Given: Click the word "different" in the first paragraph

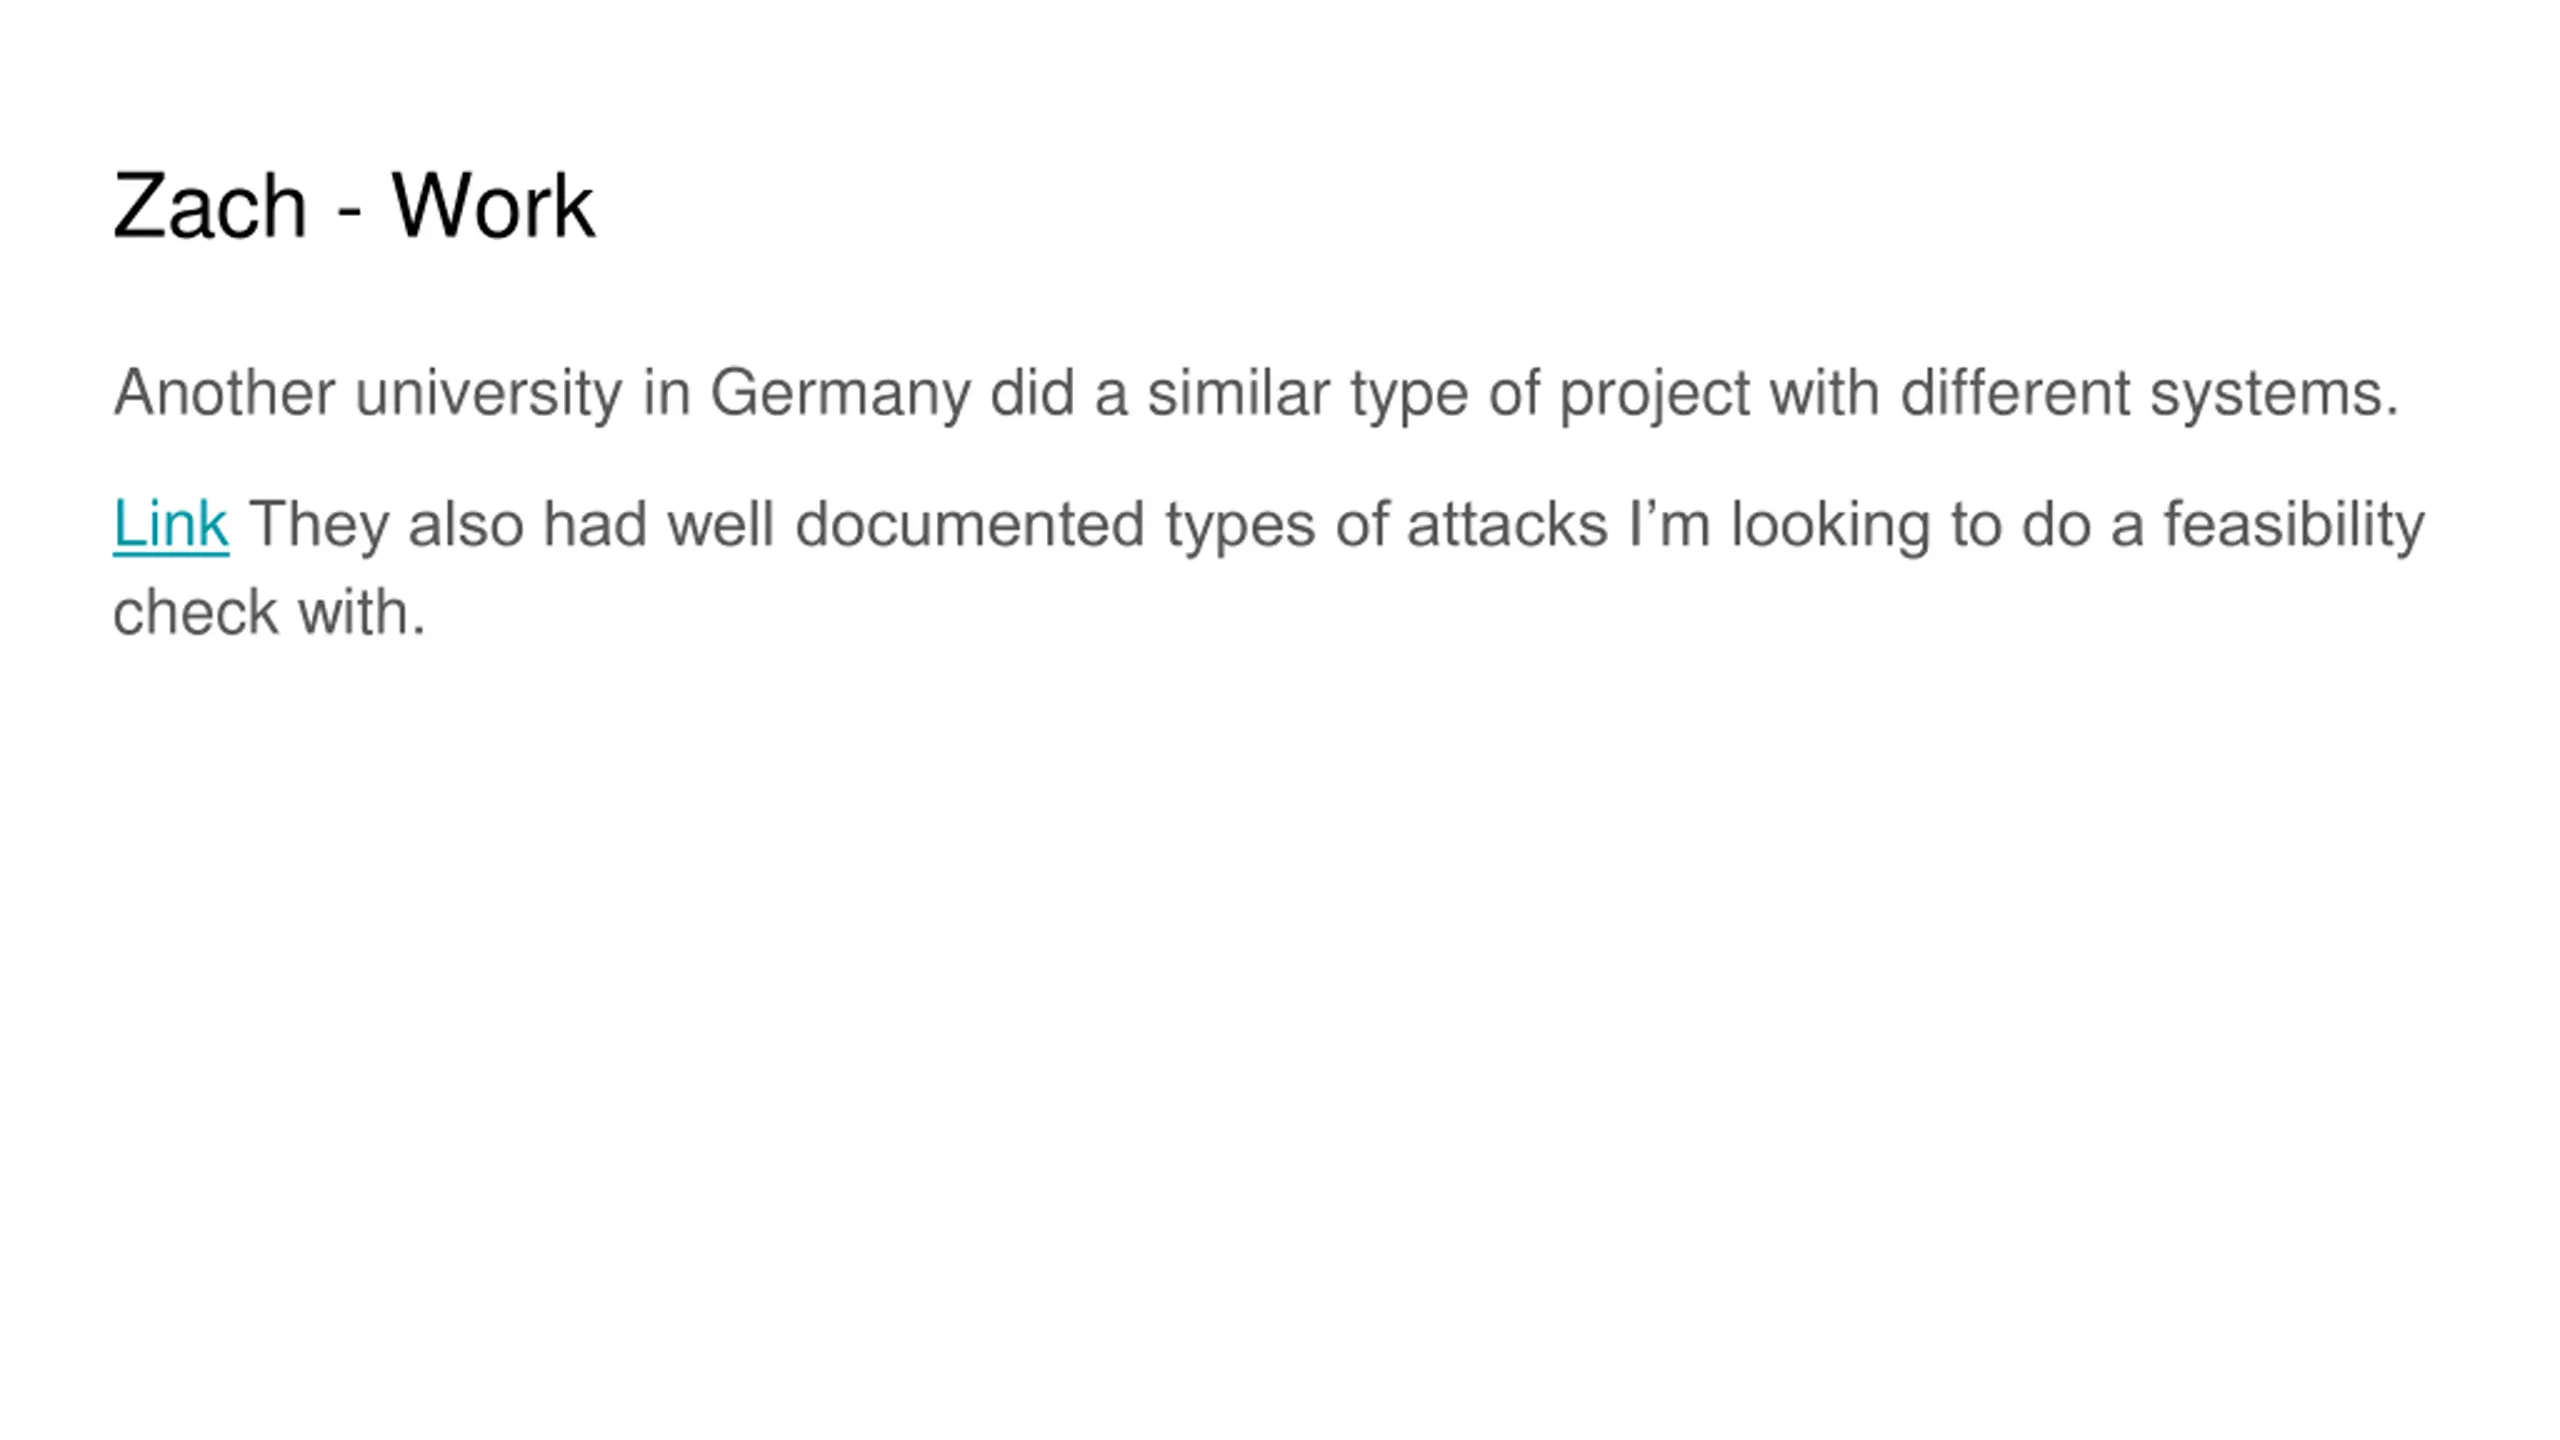Looking at the screenshot, I should (2014, 393).
